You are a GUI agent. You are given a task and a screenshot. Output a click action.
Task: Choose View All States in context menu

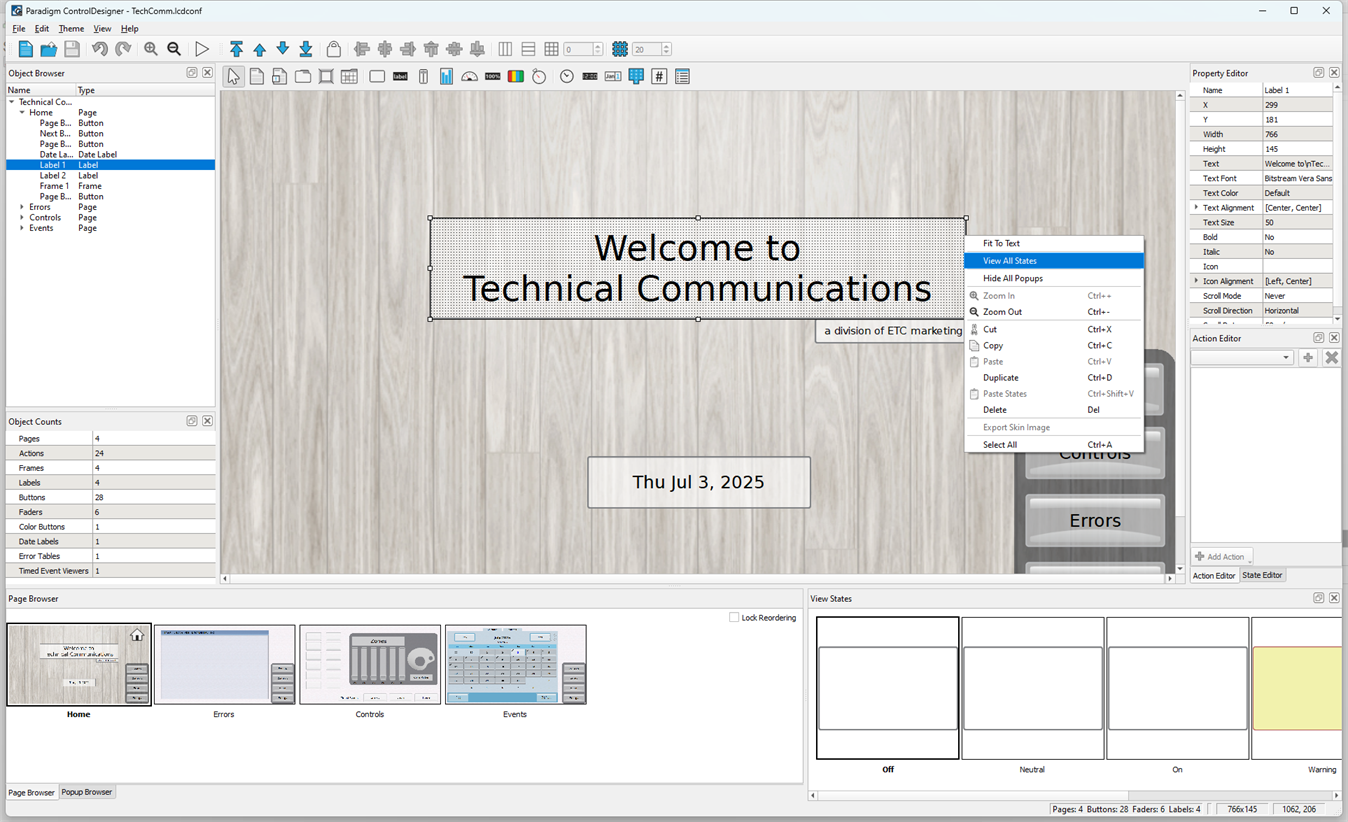point(1009,261)
